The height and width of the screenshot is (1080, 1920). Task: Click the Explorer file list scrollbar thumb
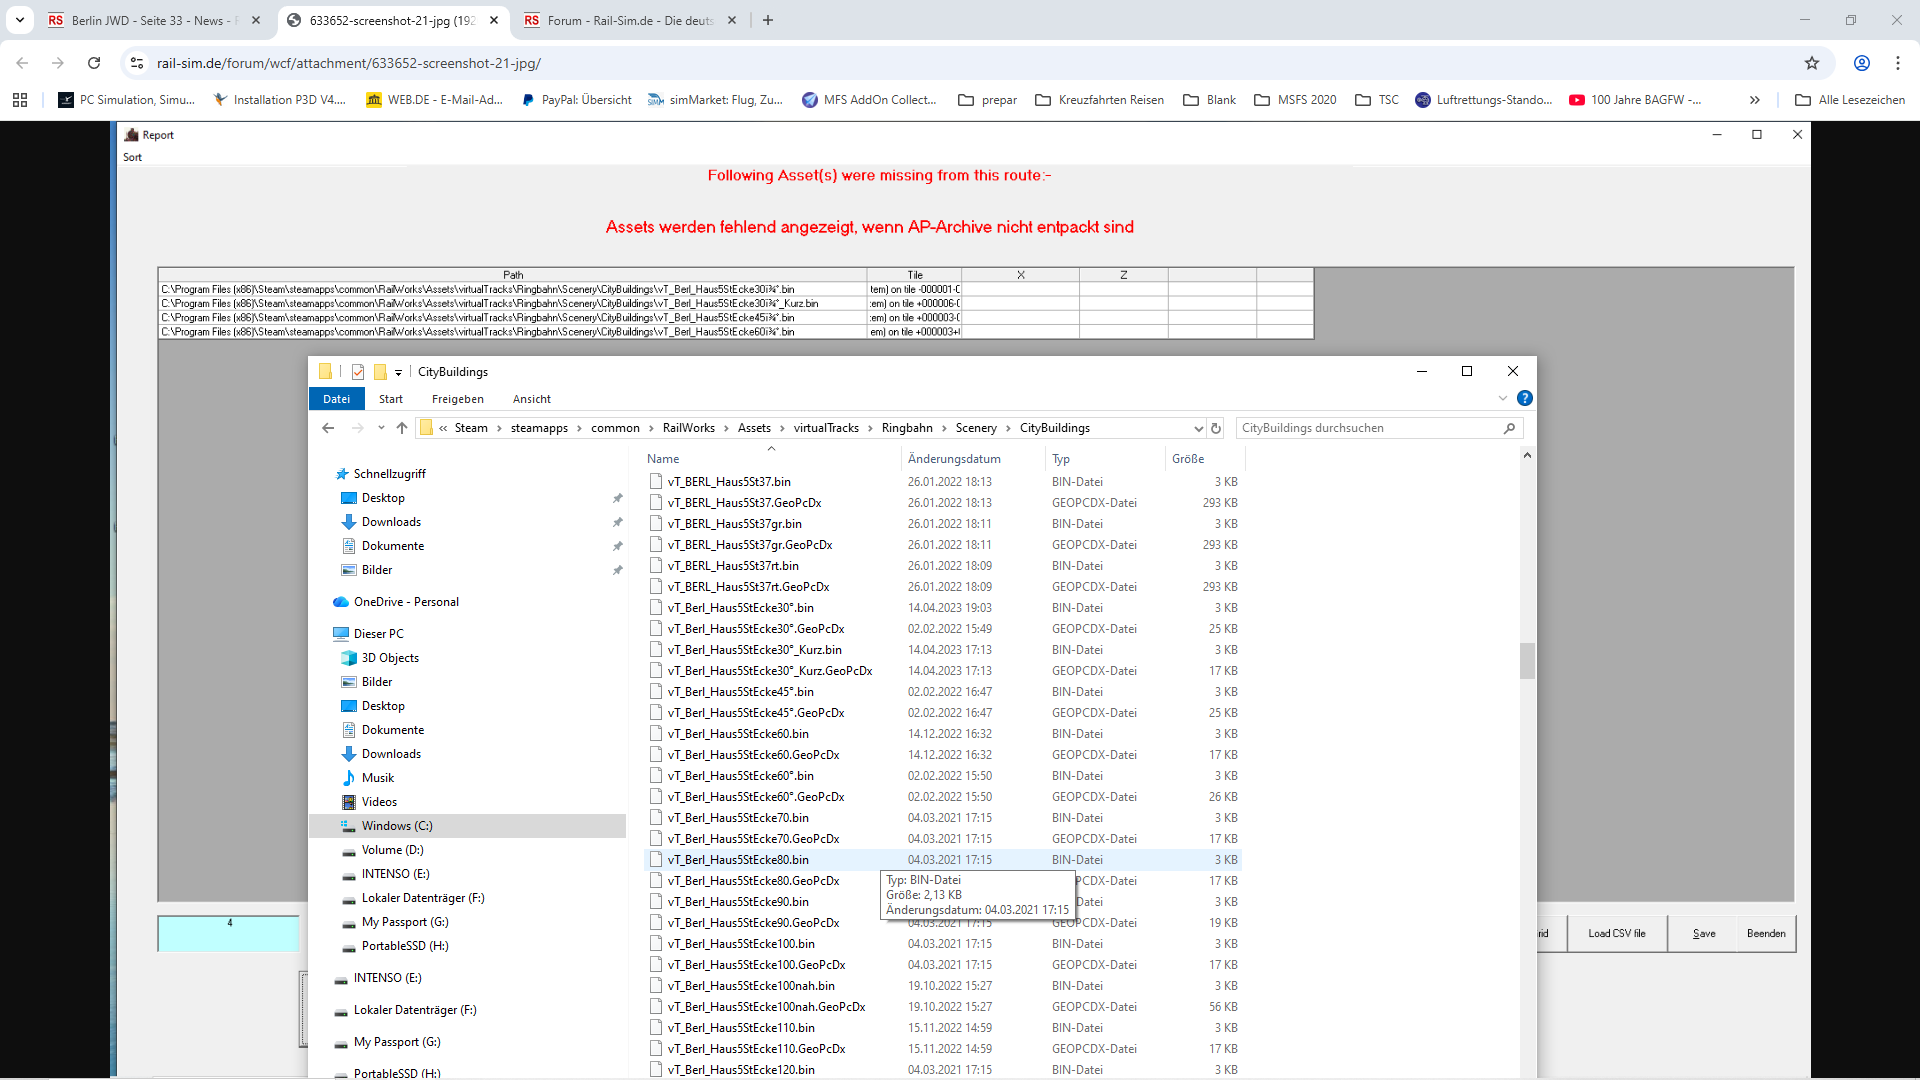(1526, 661)
